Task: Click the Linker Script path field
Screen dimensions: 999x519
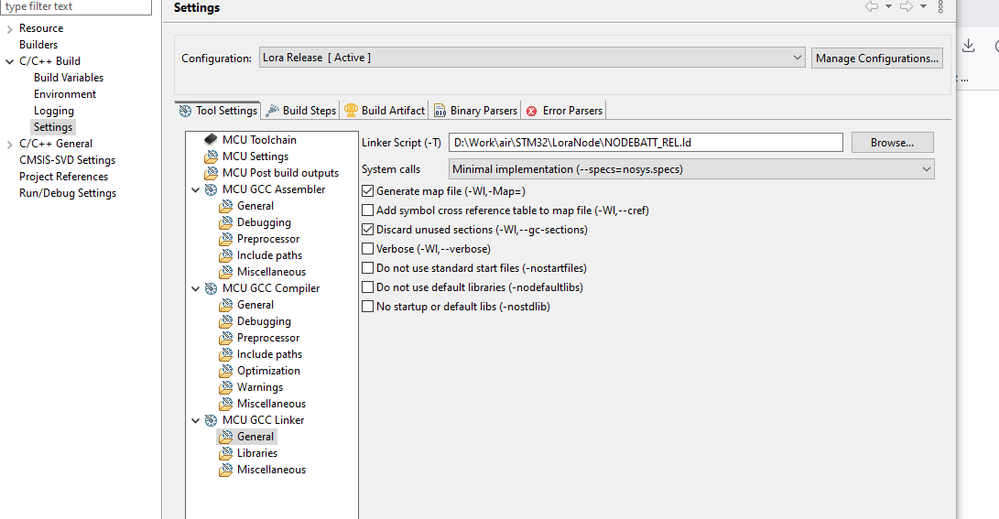Action: click(645, 143)
